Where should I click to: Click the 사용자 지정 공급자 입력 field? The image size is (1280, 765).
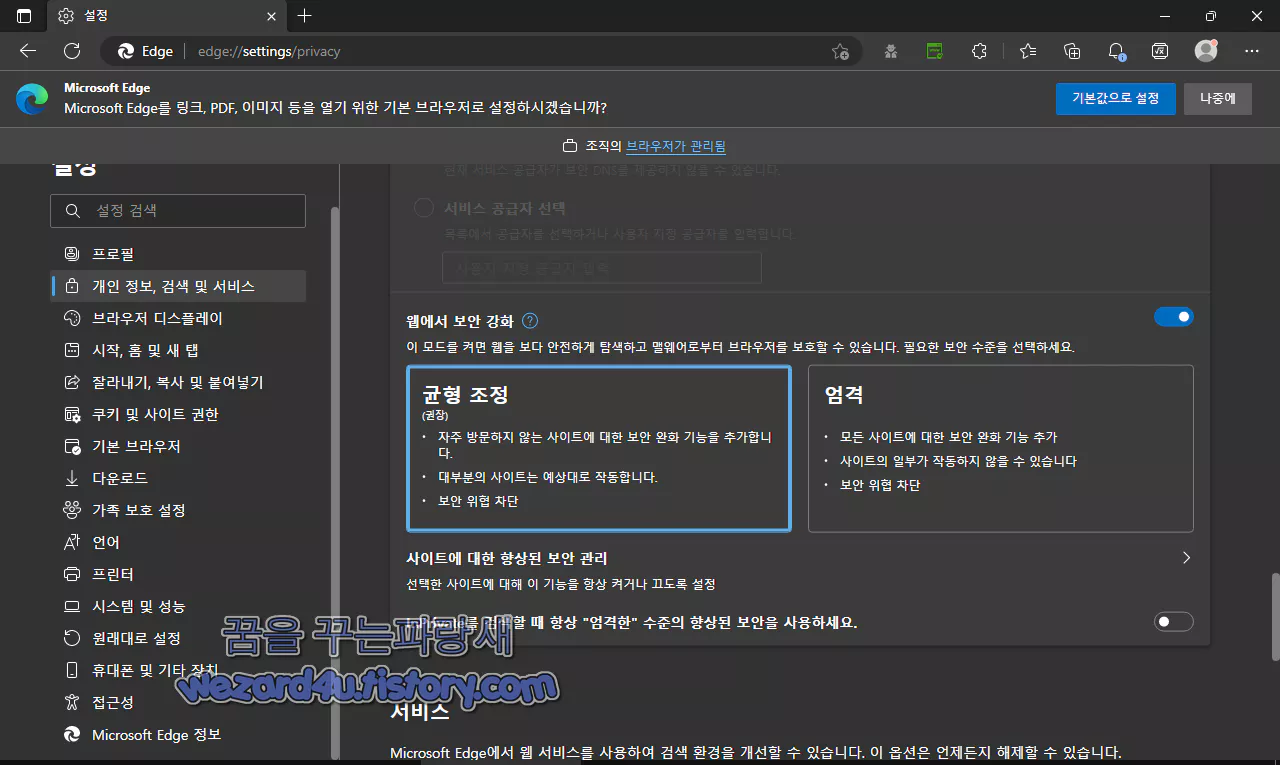click(602, 268)
